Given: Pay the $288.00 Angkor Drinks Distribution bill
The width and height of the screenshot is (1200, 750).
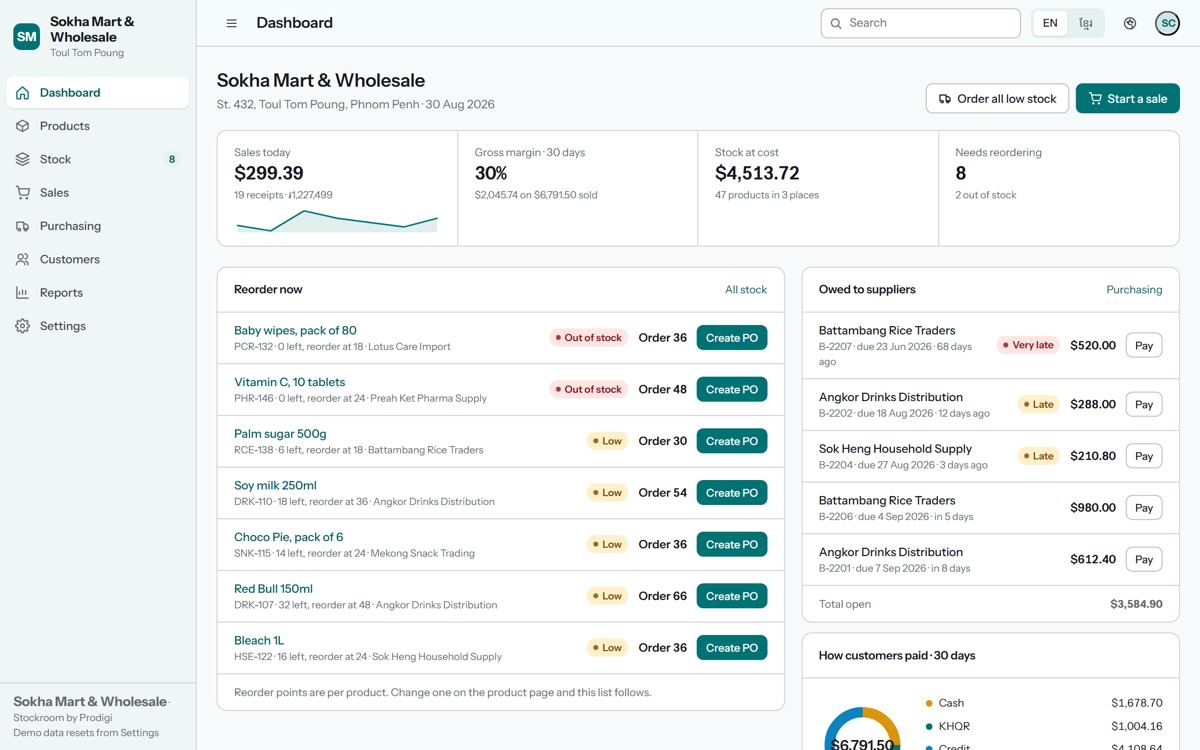Looking at the screenshot, I should 1144,404.
